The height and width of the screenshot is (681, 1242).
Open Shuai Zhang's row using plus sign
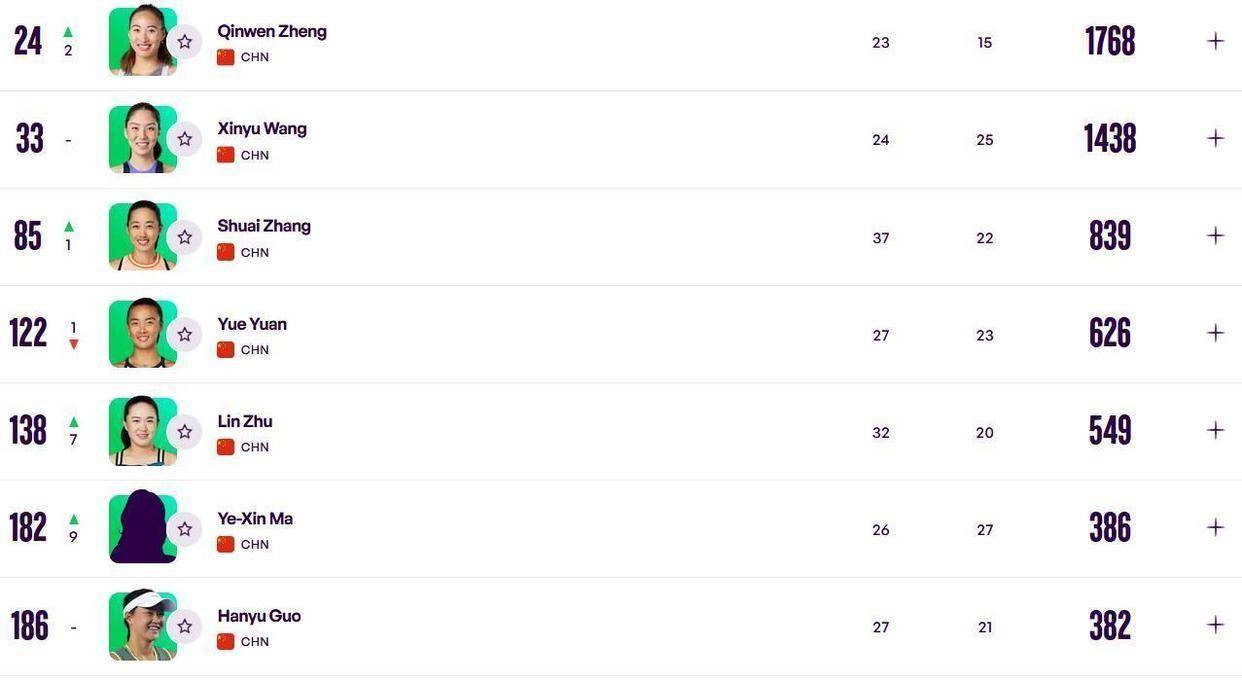pyautogui.click(x=1215, y=235)
